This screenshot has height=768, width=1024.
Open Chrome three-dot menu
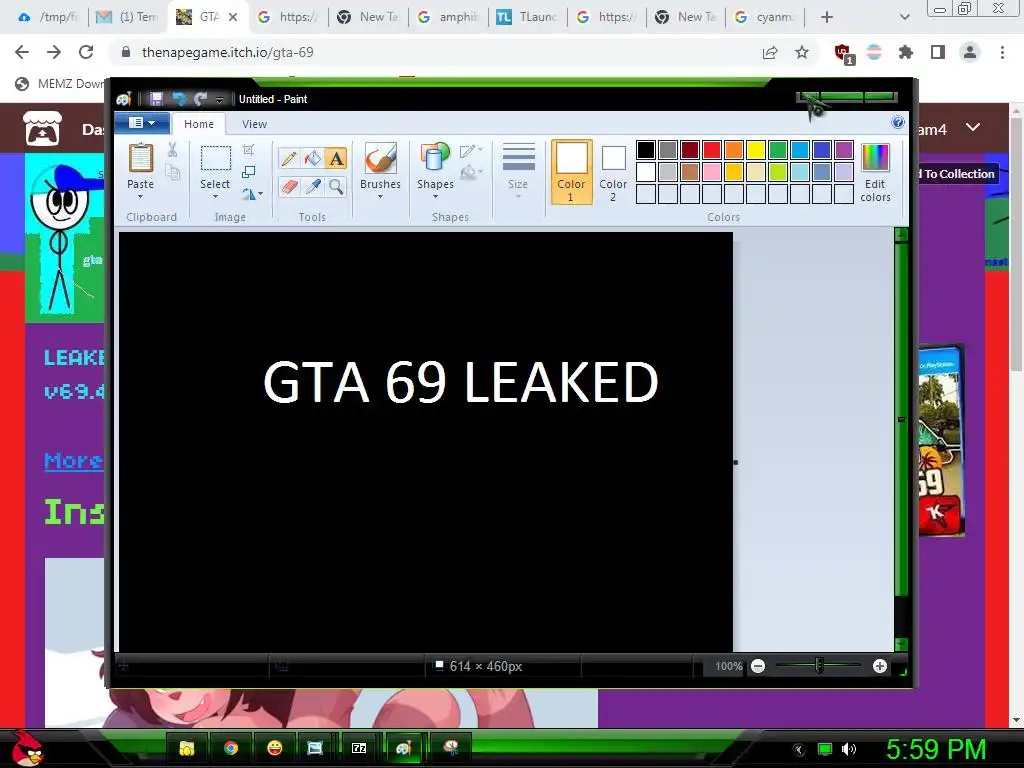(x=1002, y=52)
